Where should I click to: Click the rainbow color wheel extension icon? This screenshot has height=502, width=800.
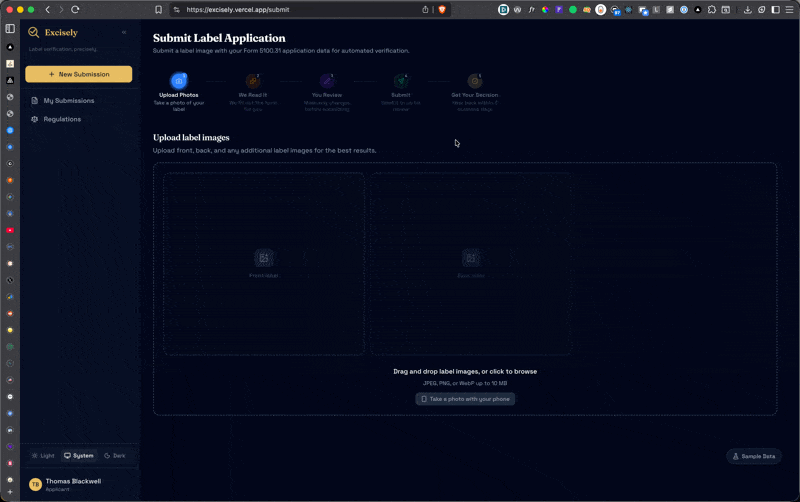coord(545,10)
